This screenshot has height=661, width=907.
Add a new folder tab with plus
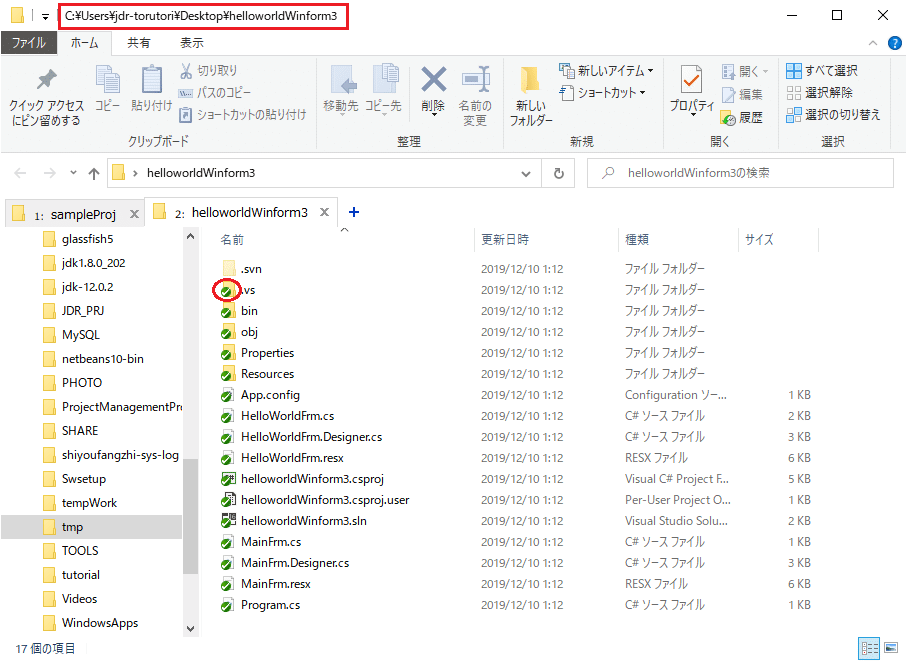pos(354,212)
